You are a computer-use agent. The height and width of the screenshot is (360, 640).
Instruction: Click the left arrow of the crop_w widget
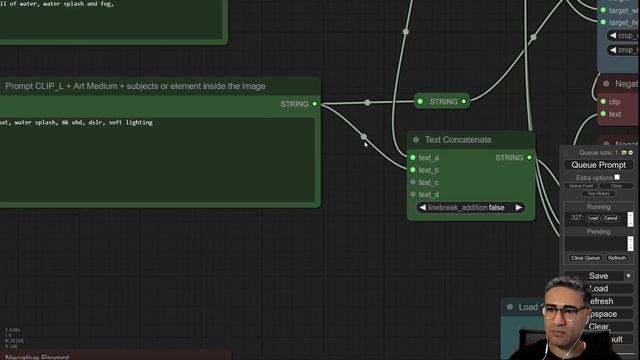[613, 36]
